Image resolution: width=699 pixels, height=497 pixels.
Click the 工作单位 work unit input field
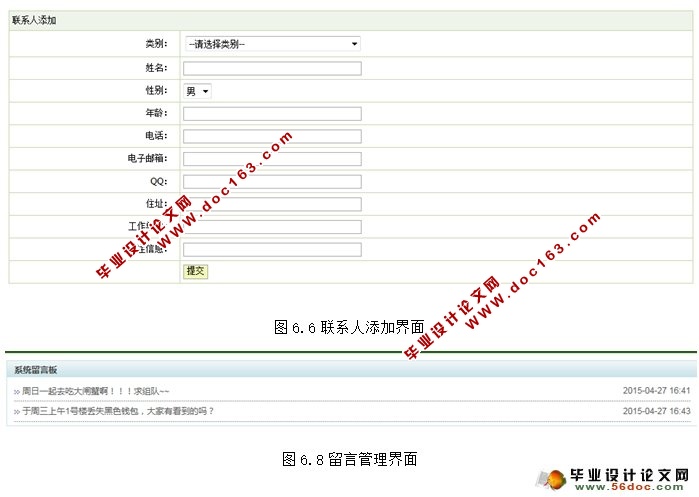[x=272, y=227]
